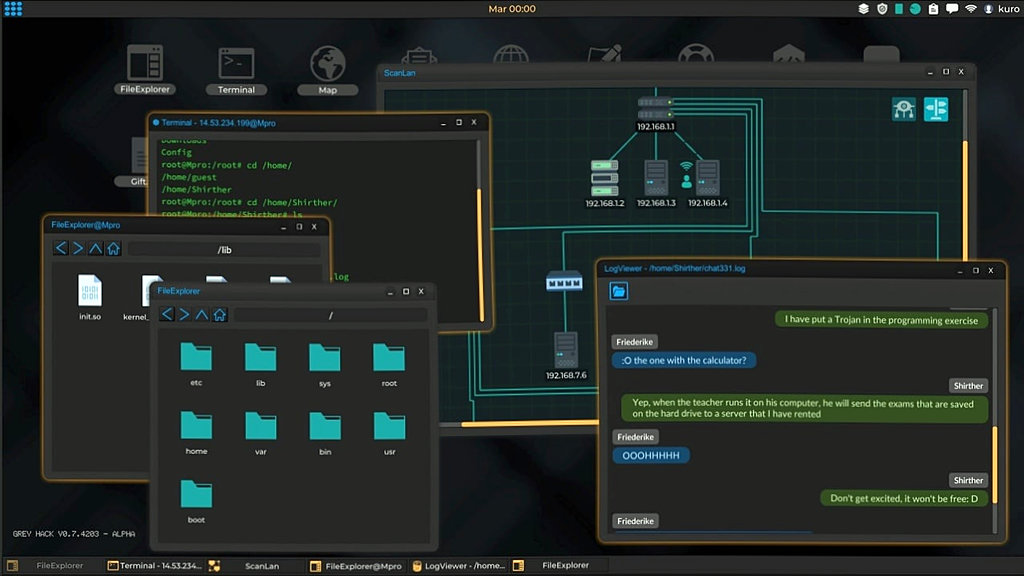This screenshot has height=576, width=1024.
Task: Select the 192.168.1.1 router node
Action: click(655, 112)
